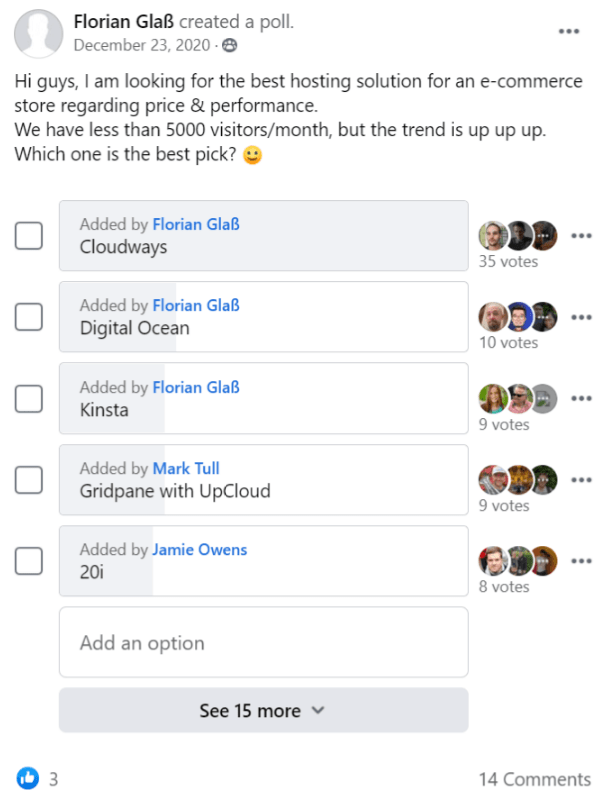Open options menu for Digital Ocean option
Screen dimensions: 604x800
581,317
